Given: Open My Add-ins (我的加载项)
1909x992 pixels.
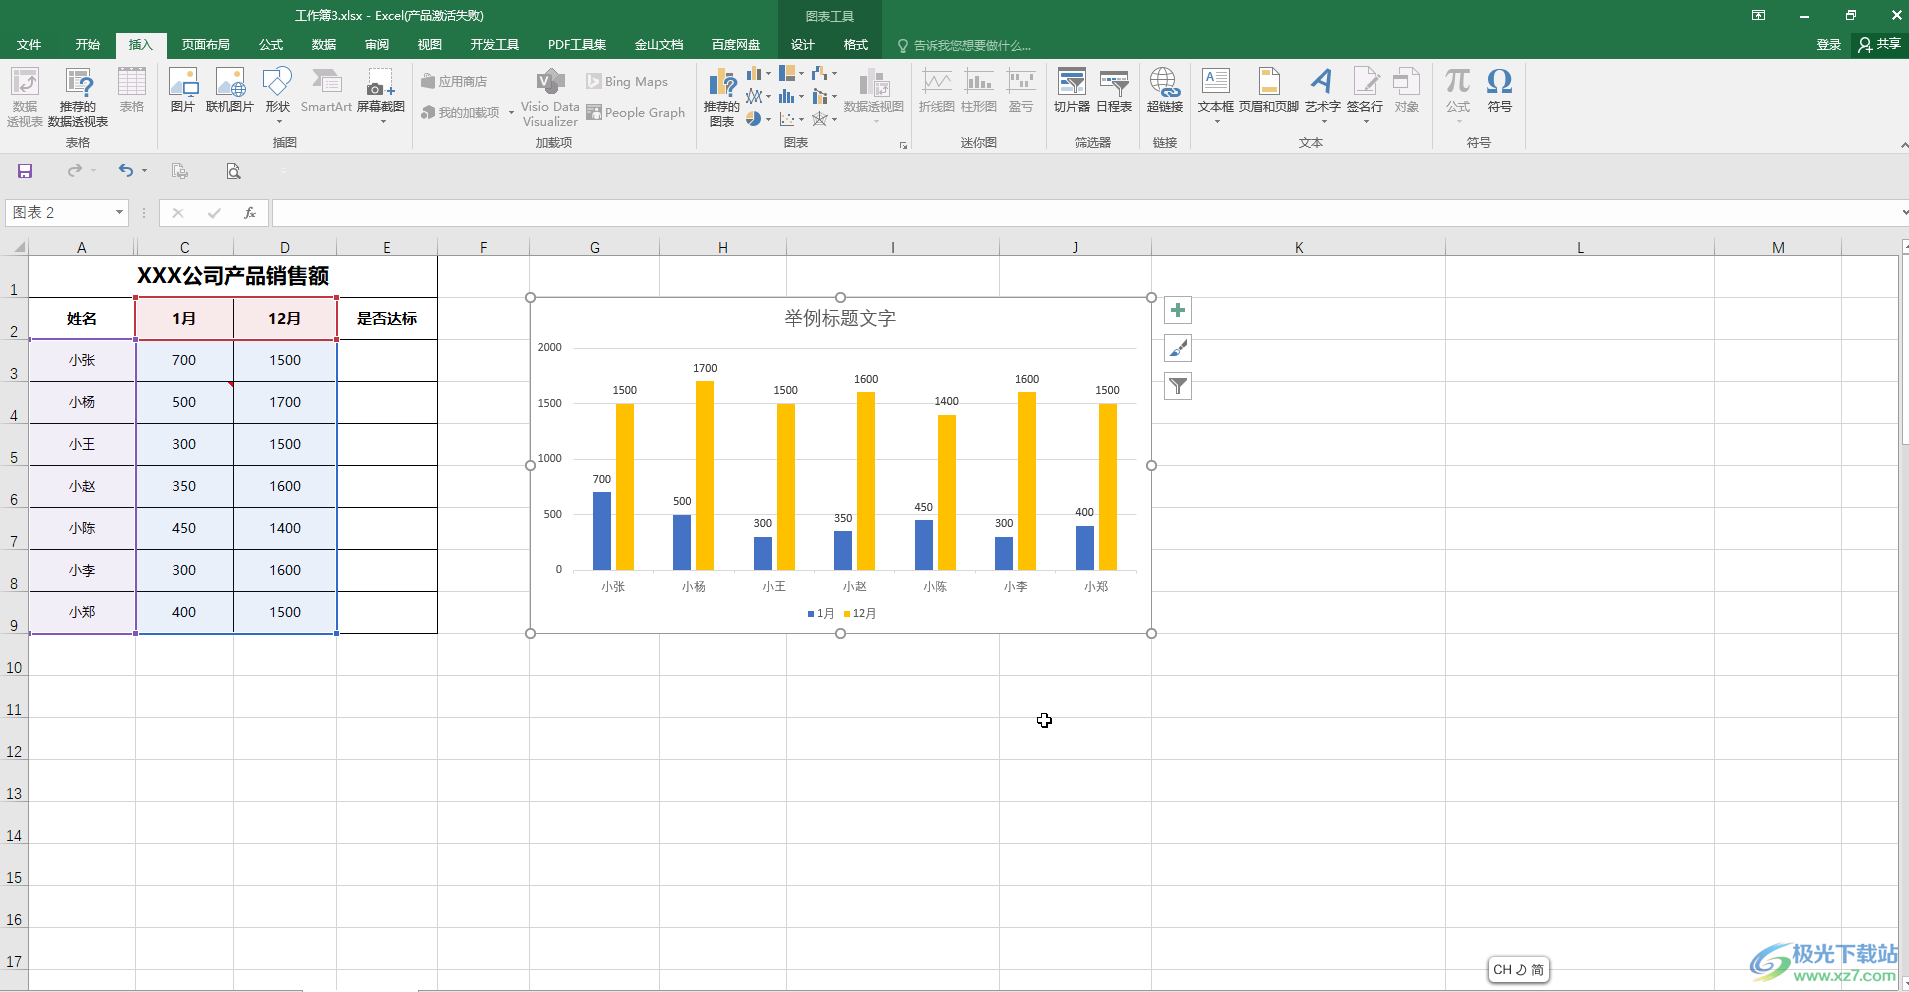Looking at the screenshot, I should pos(460,112).
